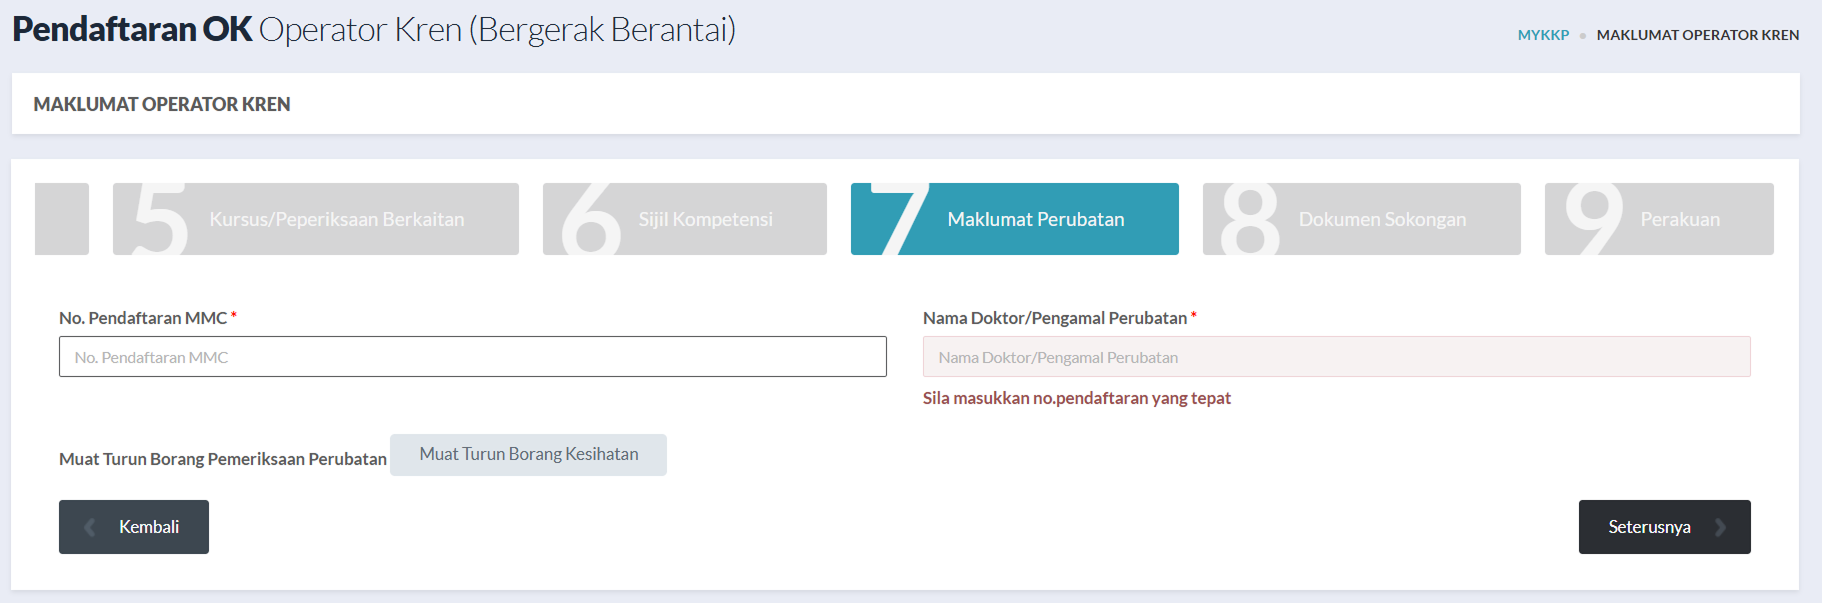Viewport: 1822px width, 603px height.
Task: Select the partially hidden leftmost step tab
Action: point(62,219)
